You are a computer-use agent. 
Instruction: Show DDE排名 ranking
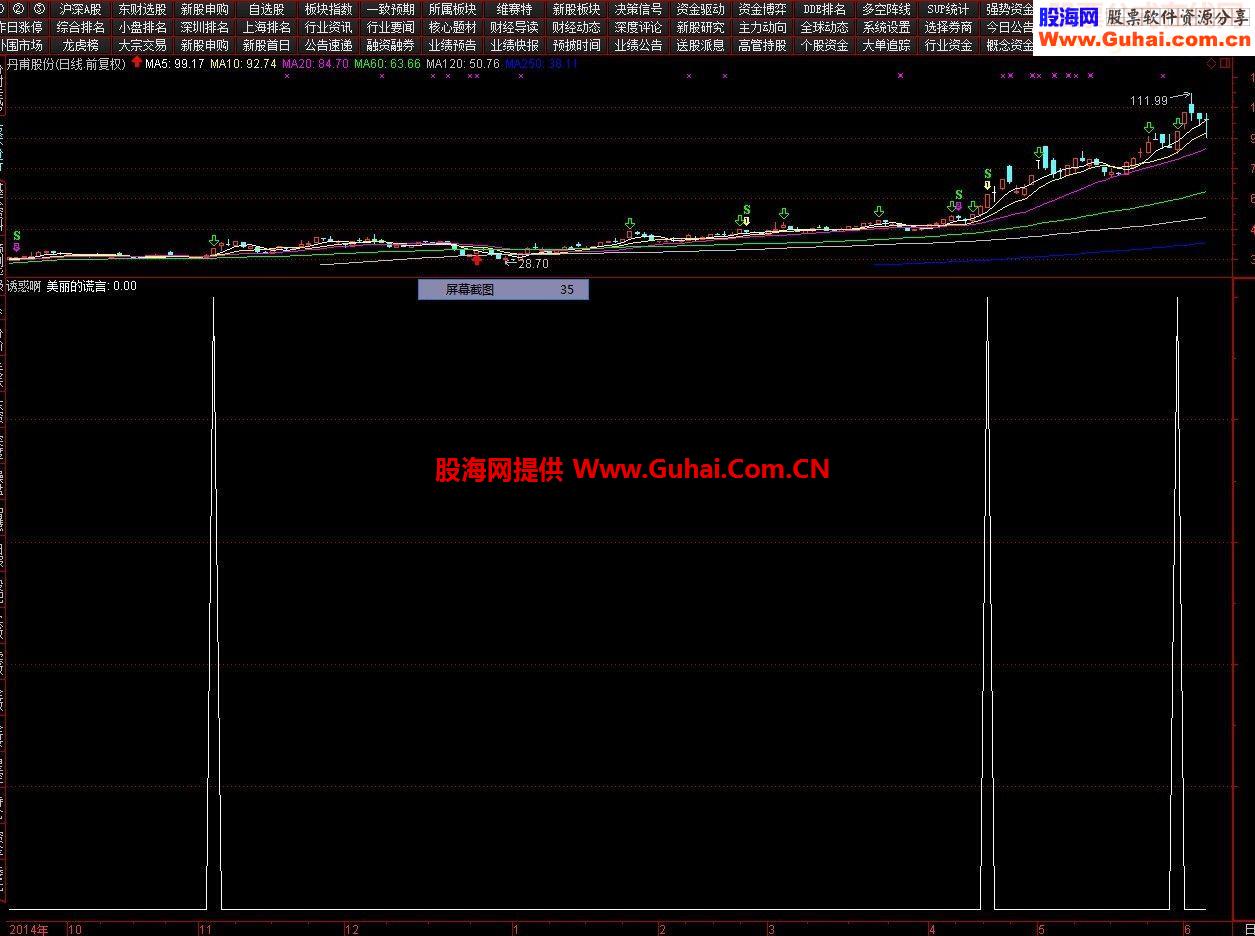[825, 9]
